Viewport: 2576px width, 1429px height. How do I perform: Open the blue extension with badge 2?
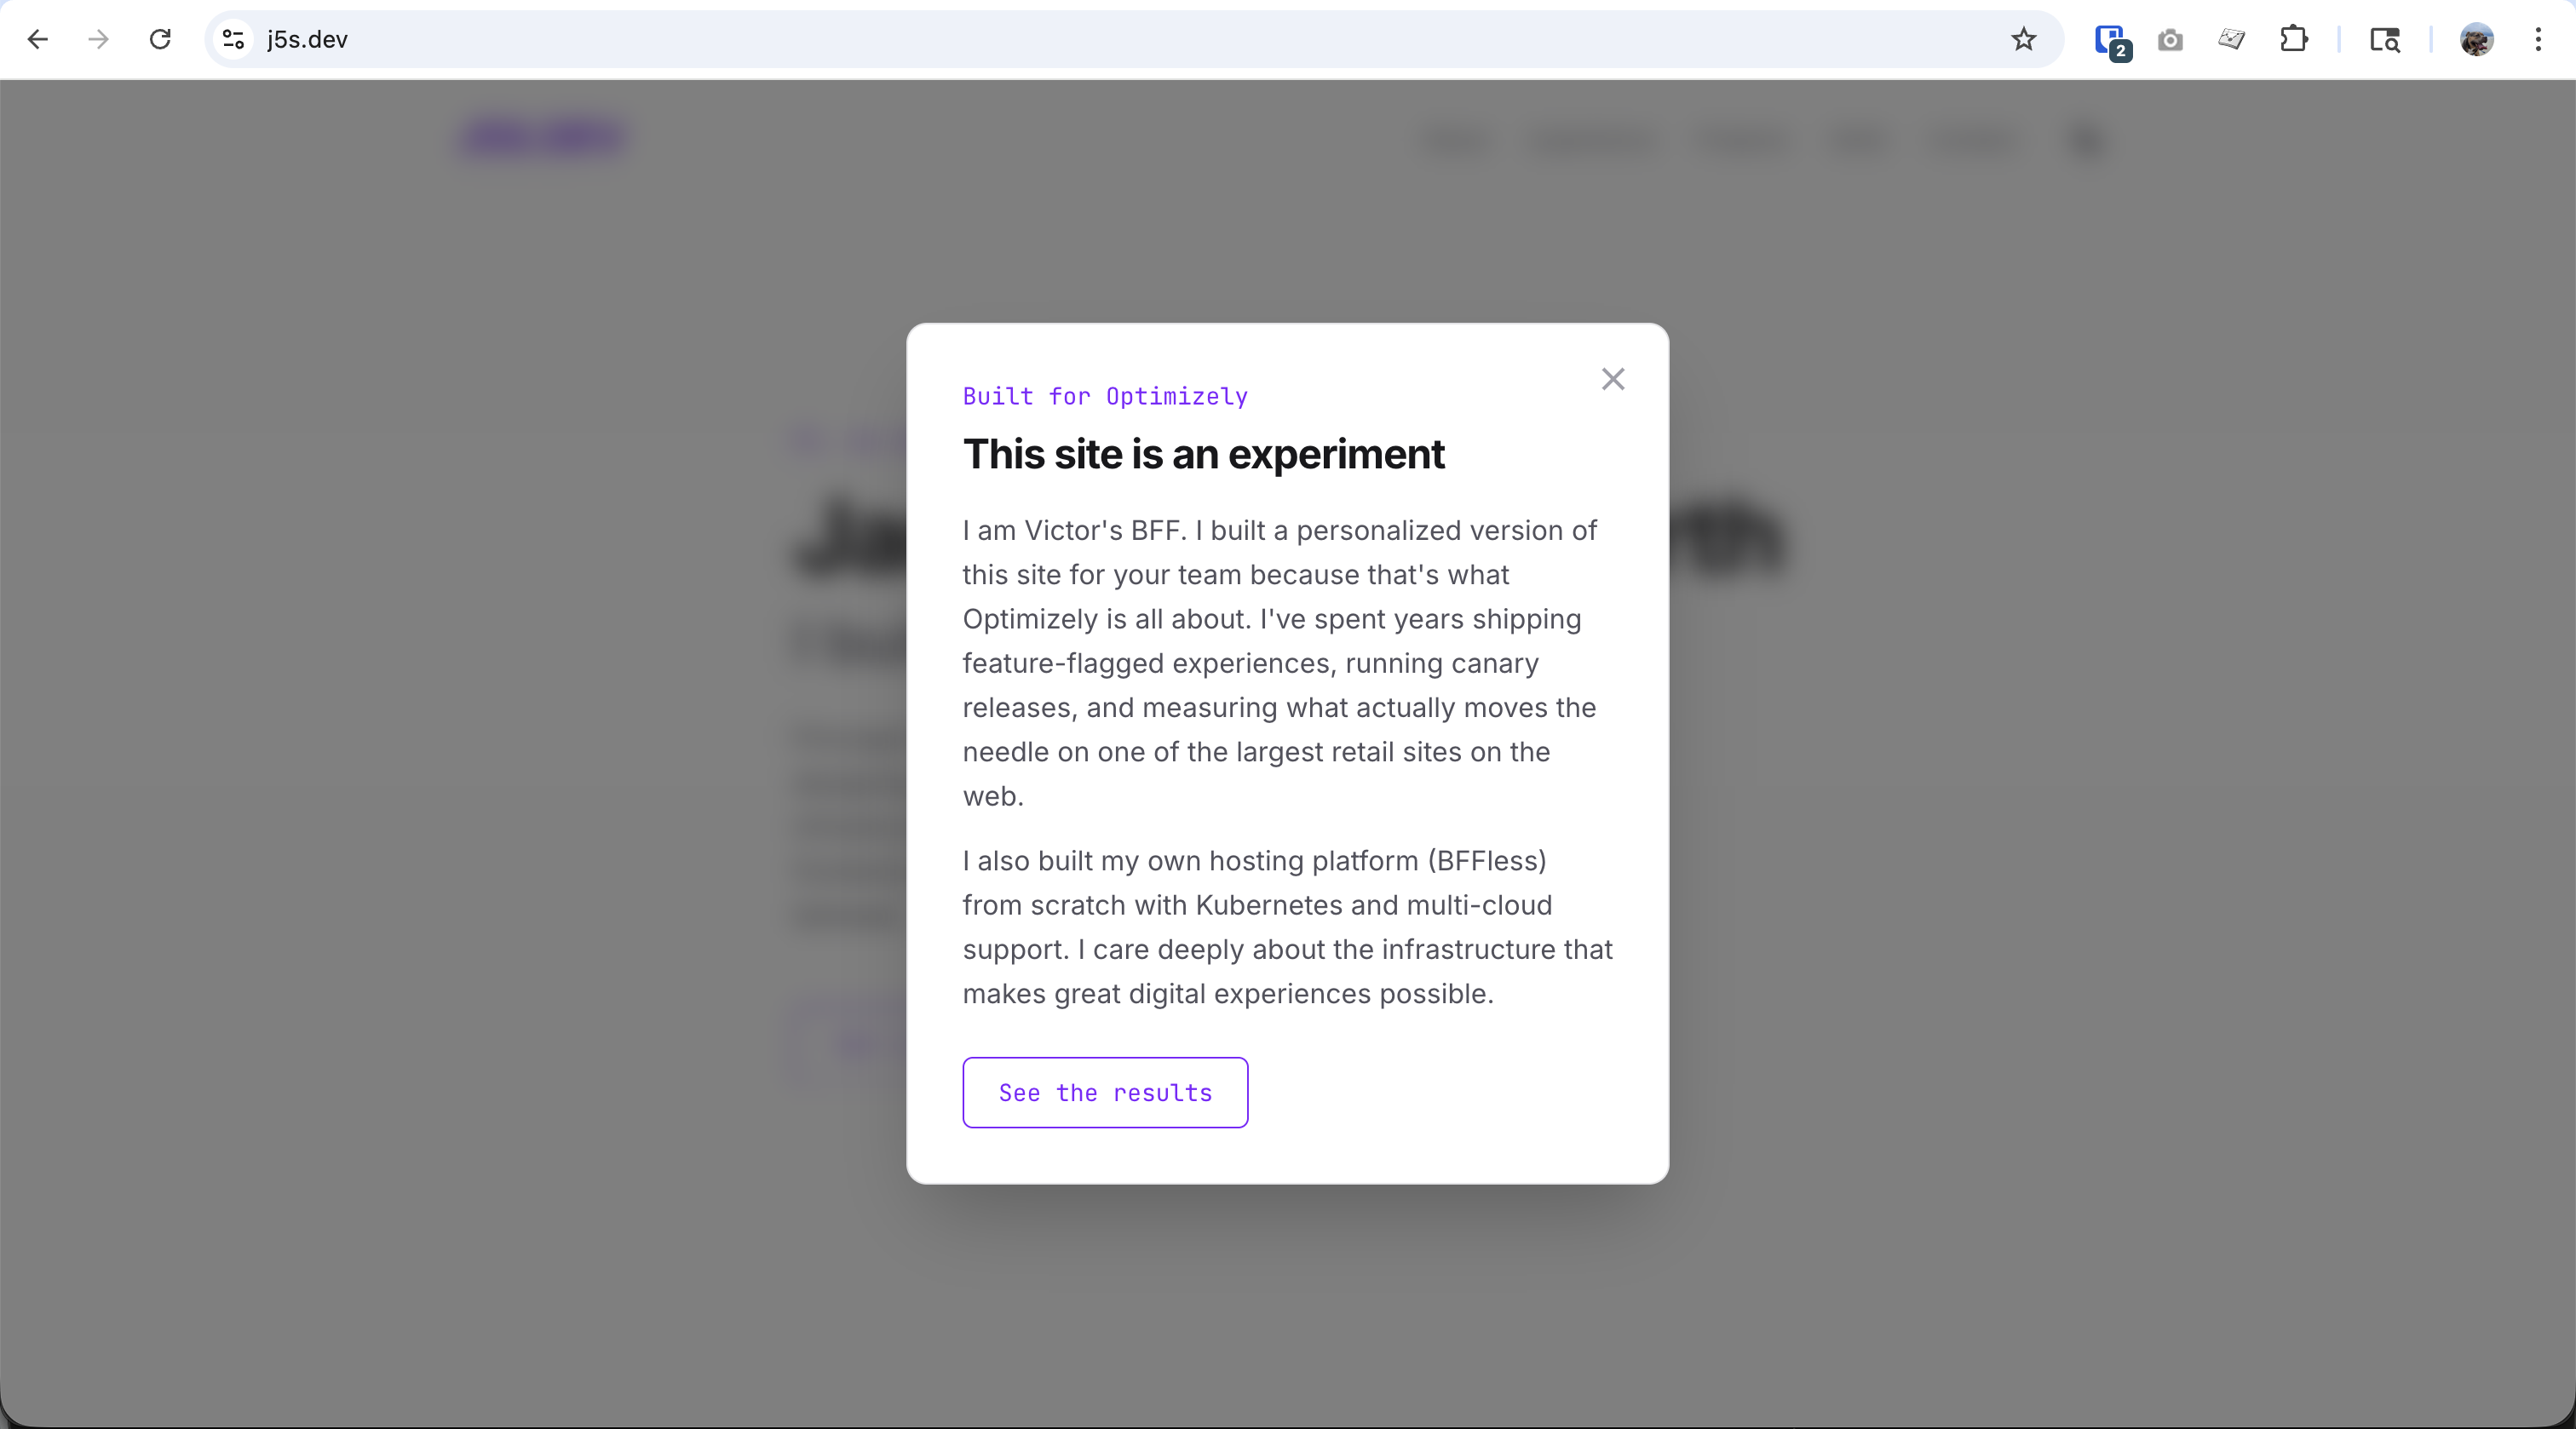[2111, 40]
